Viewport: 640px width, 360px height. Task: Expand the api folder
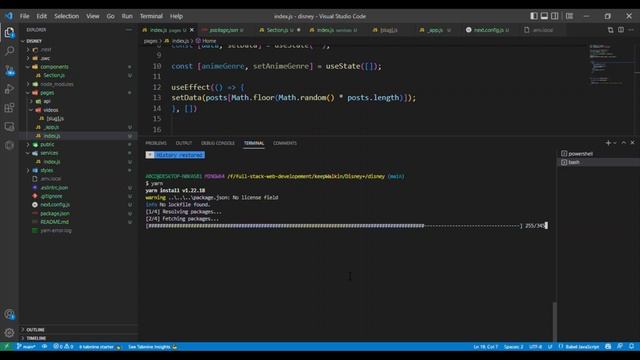[47, 101]
